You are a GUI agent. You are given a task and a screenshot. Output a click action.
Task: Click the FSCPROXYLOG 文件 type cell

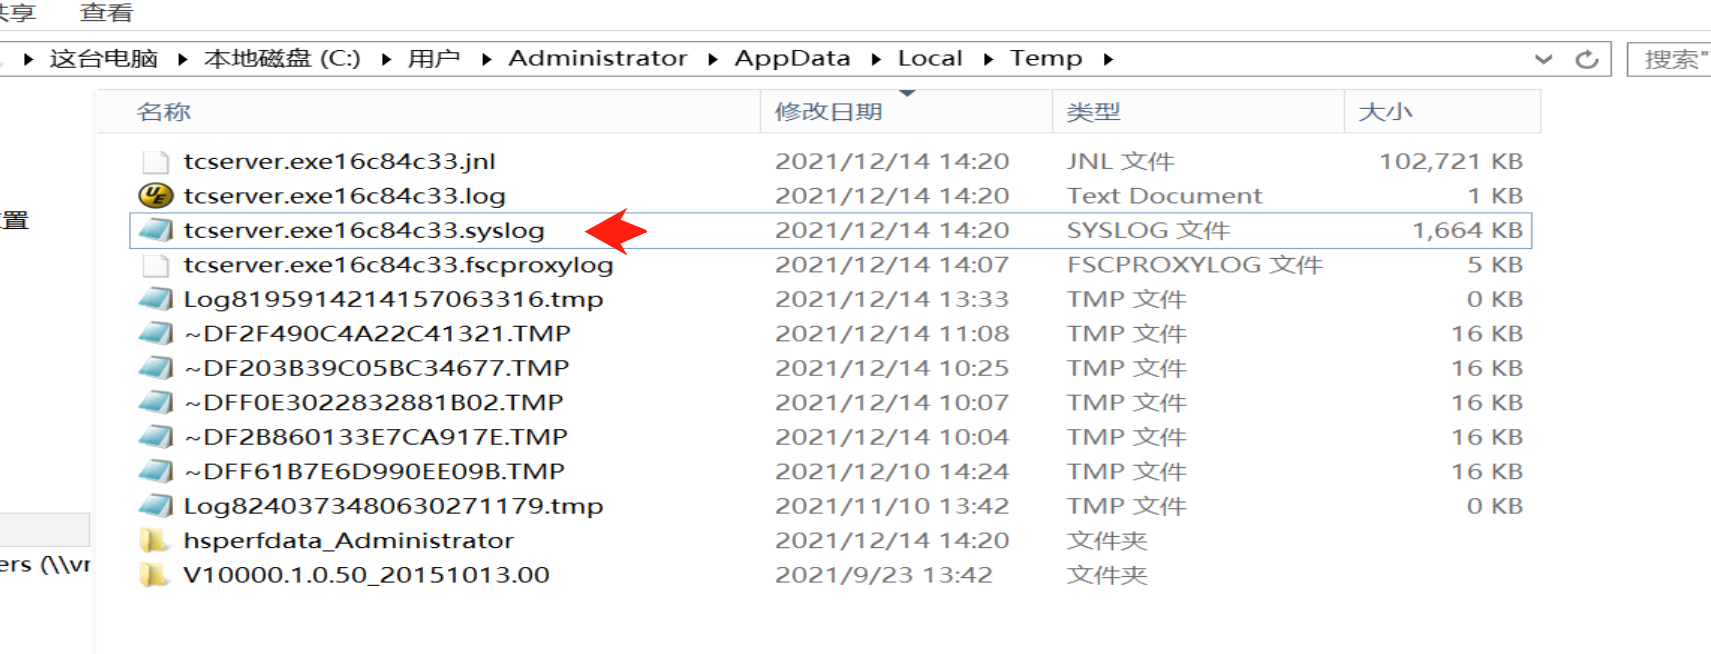[1194, 265]
